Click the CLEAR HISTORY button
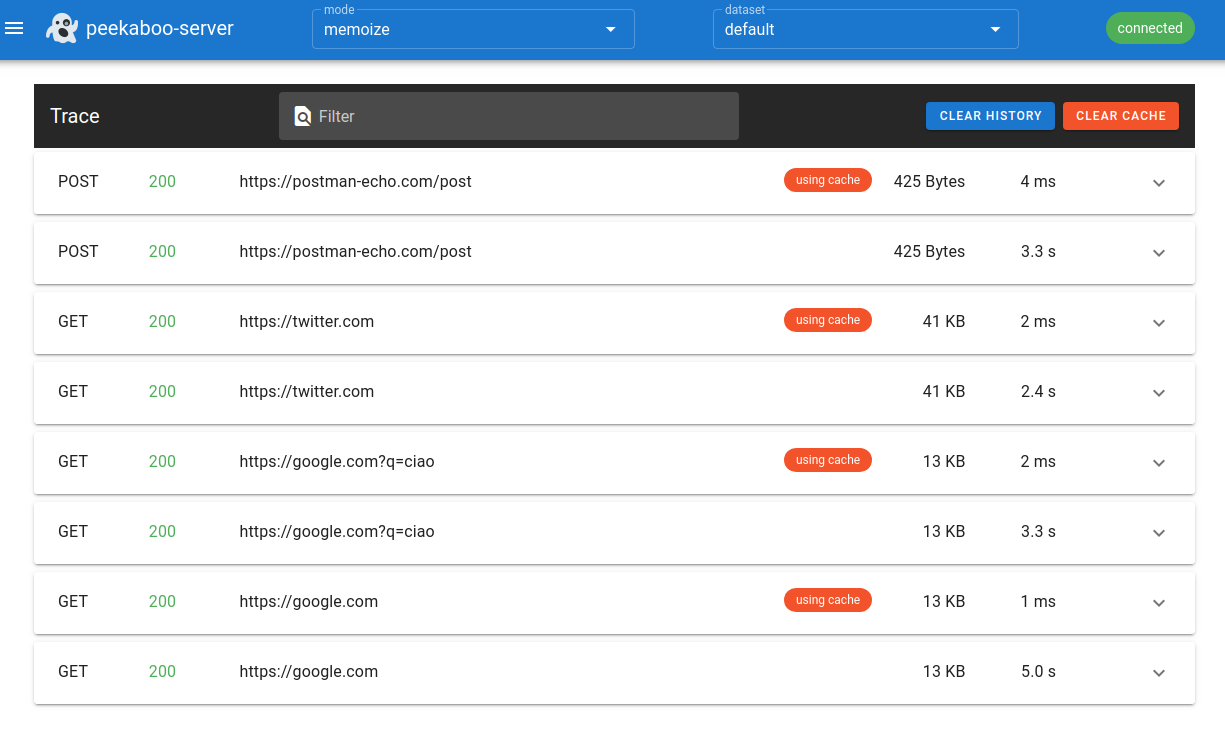The image size is (1225, 751). [990, 116]
